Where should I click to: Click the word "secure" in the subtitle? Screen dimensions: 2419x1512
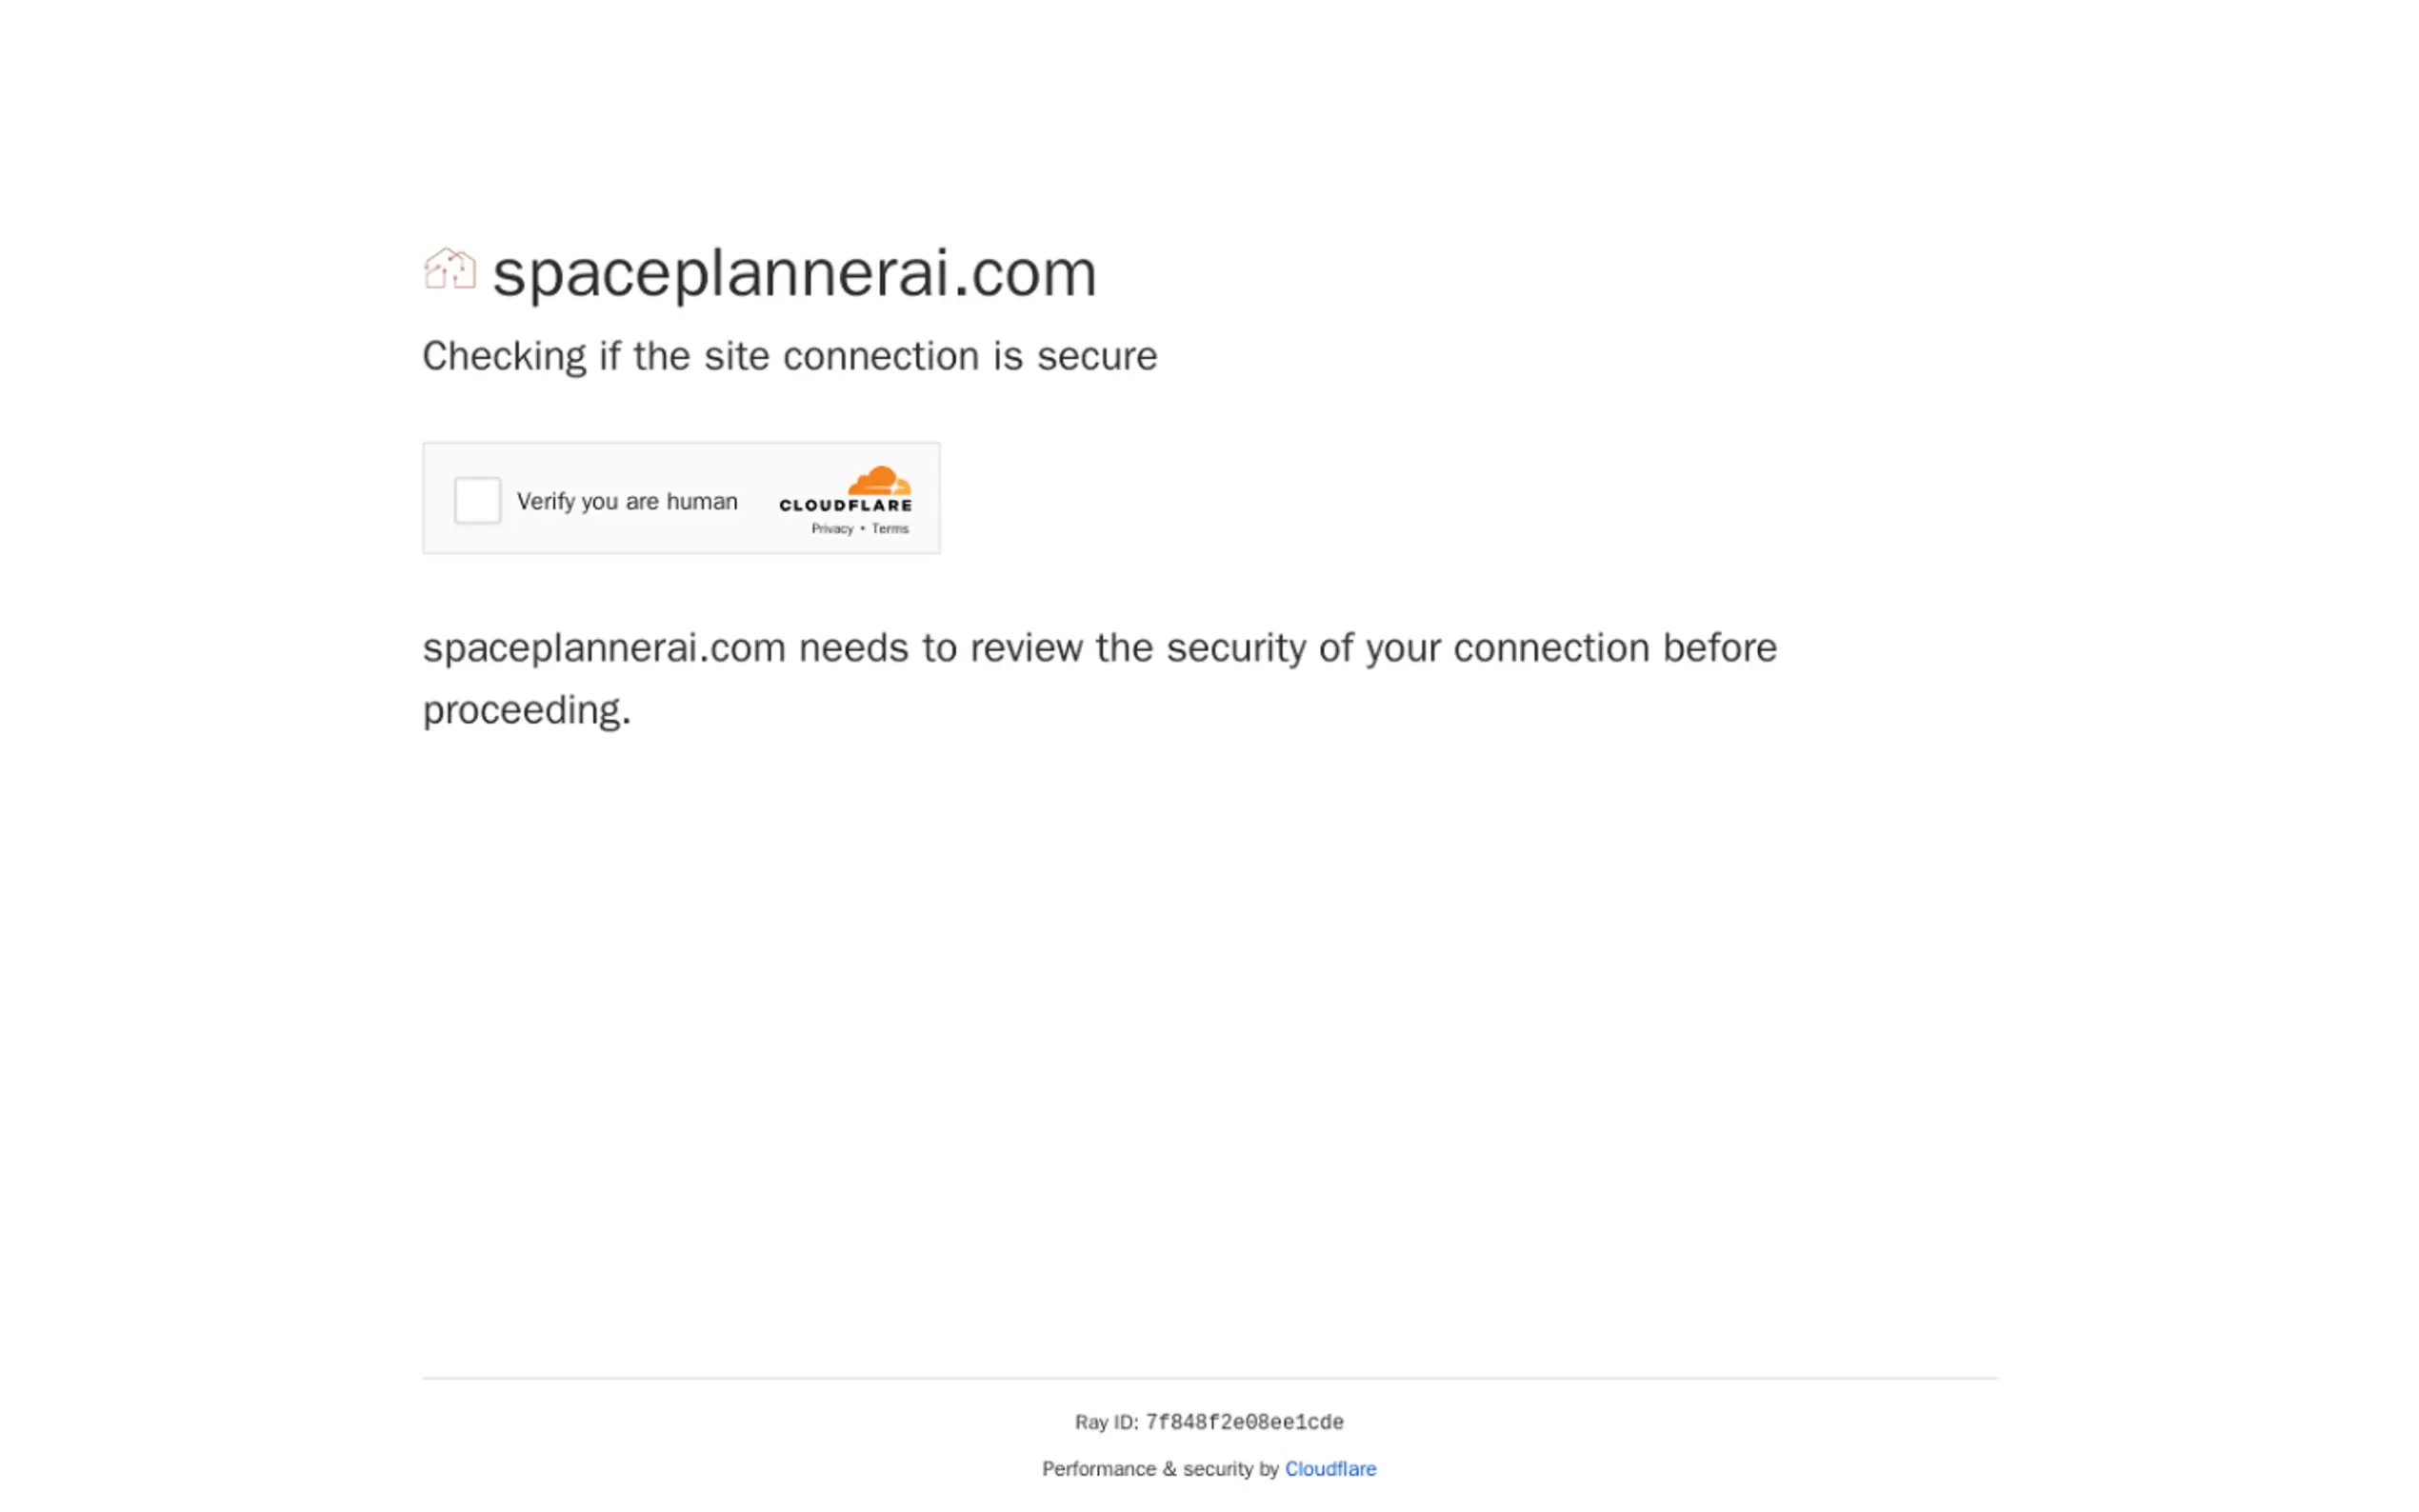(x=1096, y=356)
